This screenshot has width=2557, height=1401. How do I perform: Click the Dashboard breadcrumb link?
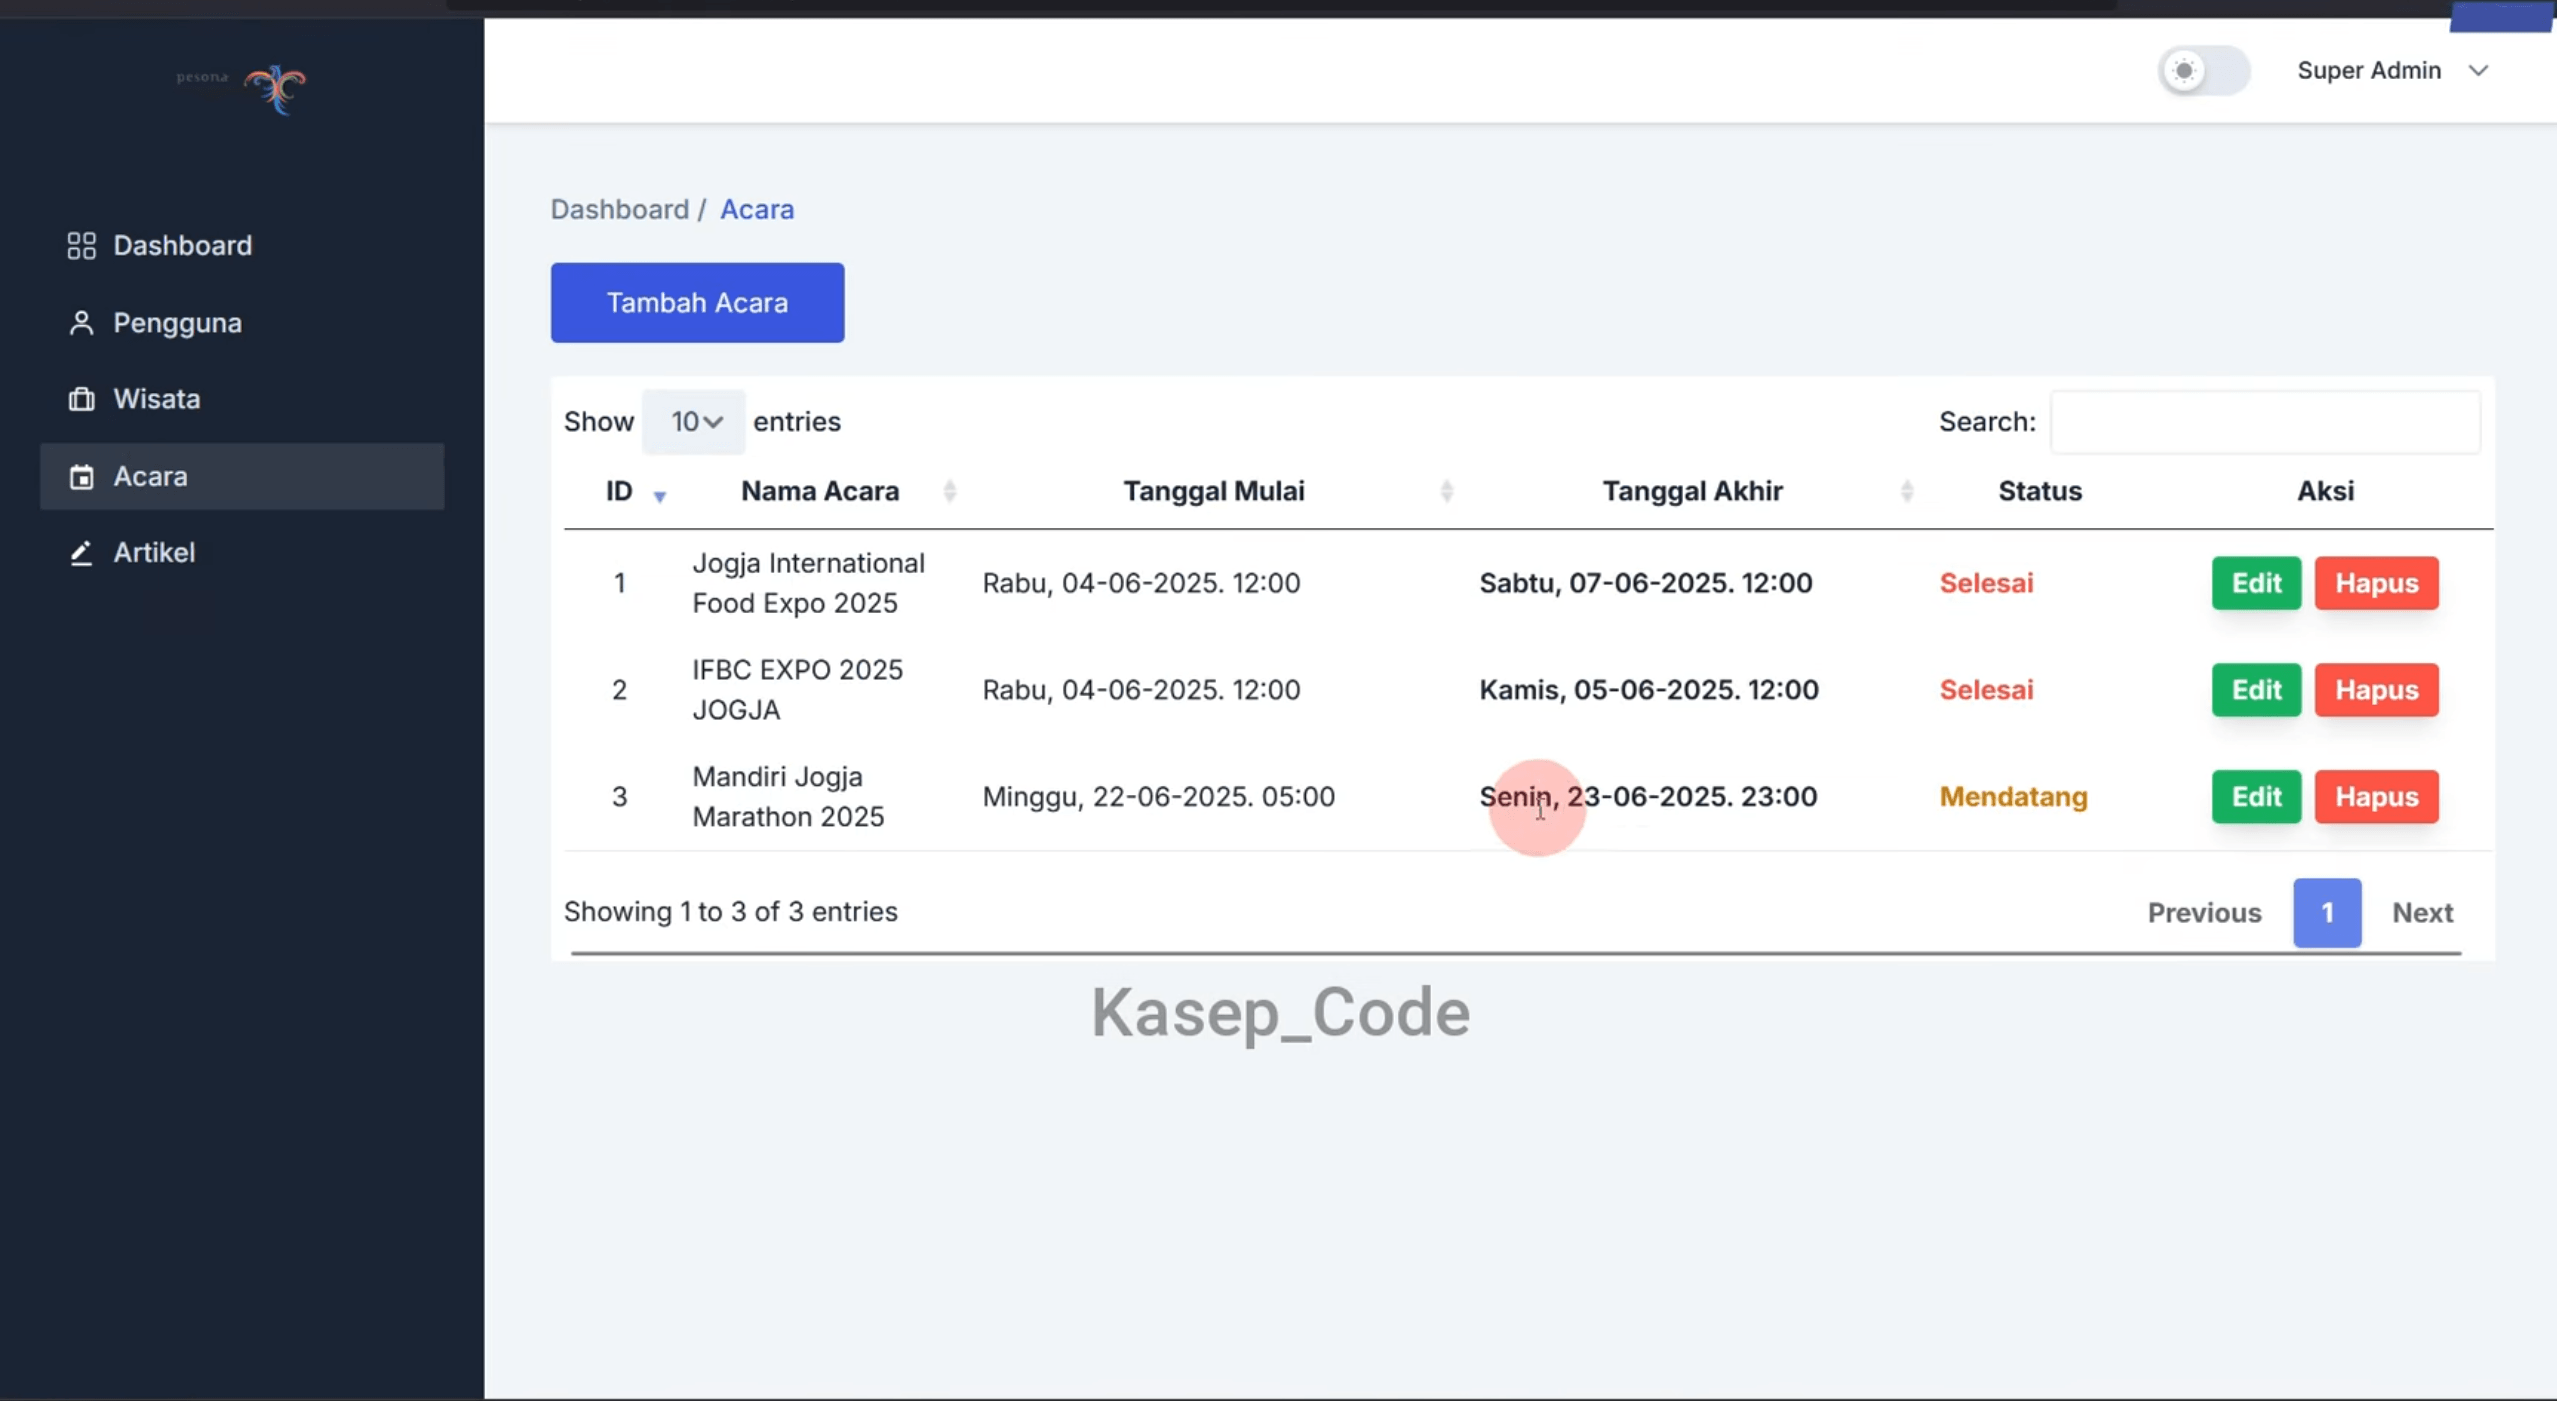pos(620,210)
